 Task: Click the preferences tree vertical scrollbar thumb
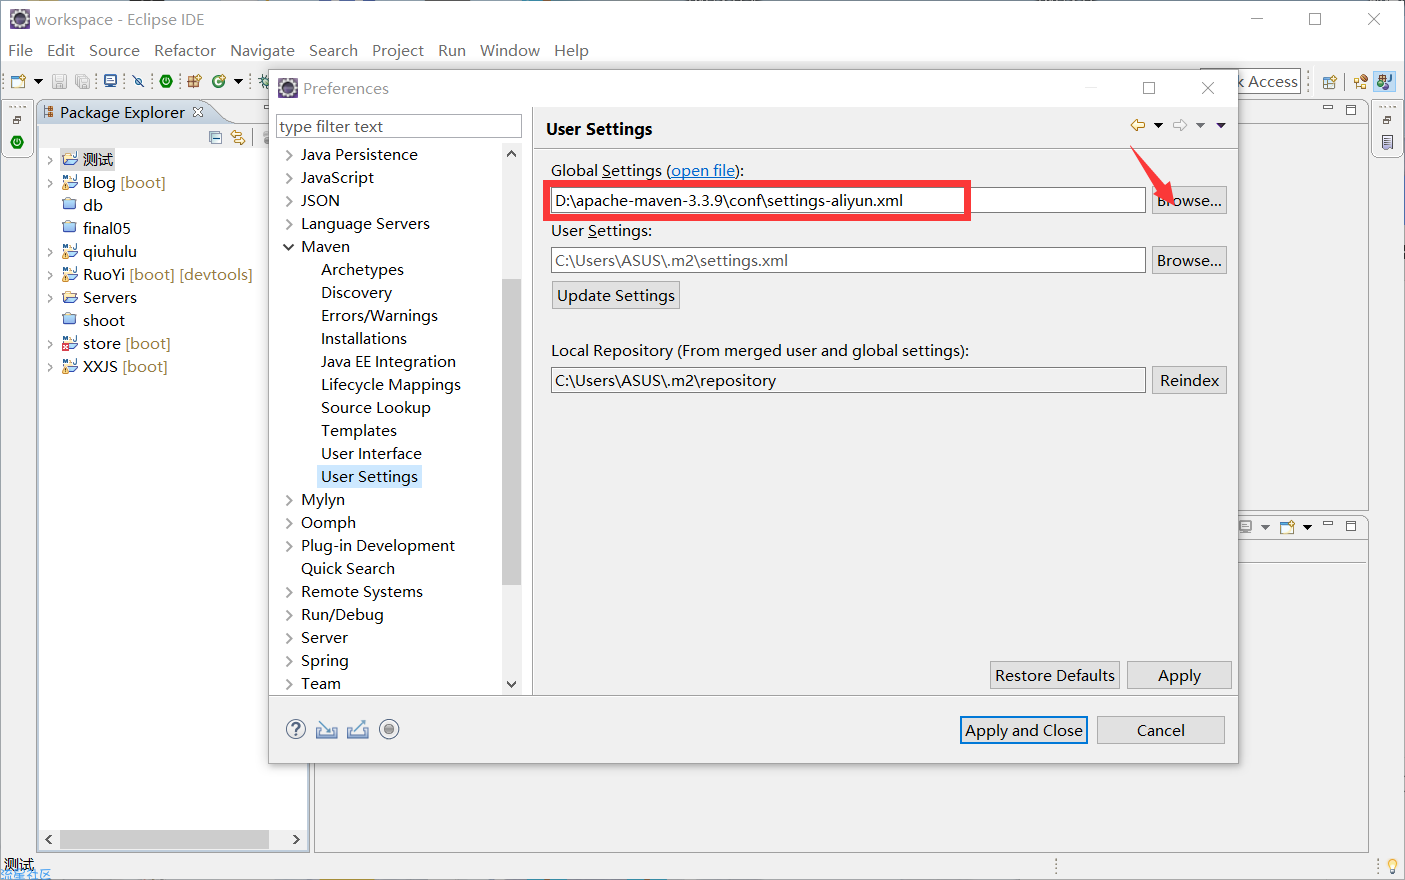tap(512, 431)
